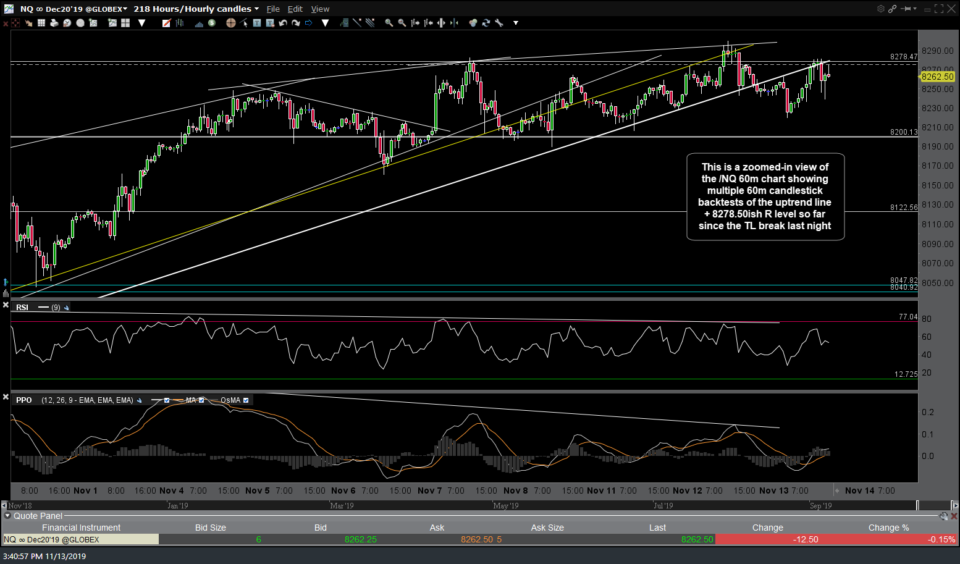This screenshot has height=564, width=960.
Task: Click the green dollar circle icon
Action: tap(211, 23)
